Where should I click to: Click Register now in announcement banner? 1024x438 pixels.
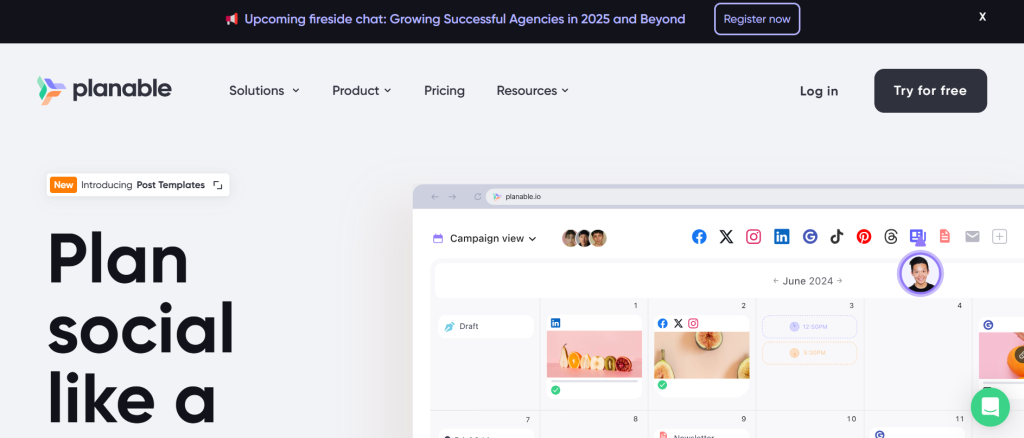click(757, 19)
